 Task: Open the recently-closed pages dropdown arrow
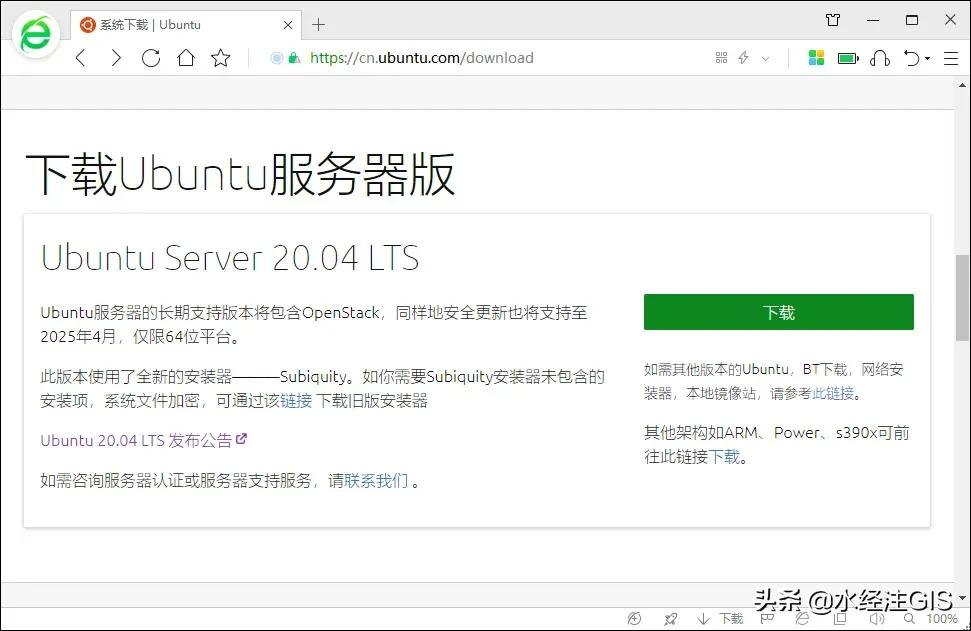(926, 58)
